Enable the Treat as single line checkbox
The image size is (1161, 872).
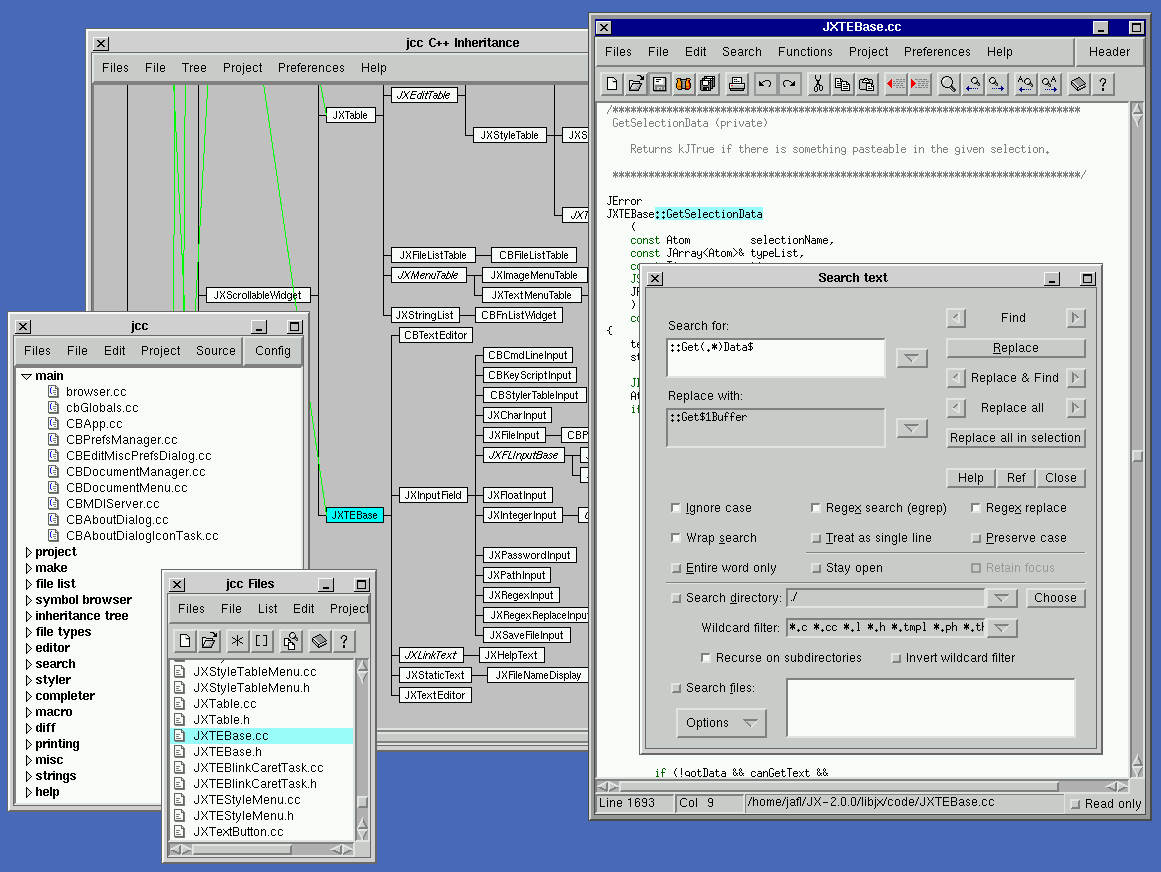click(815, 538)
